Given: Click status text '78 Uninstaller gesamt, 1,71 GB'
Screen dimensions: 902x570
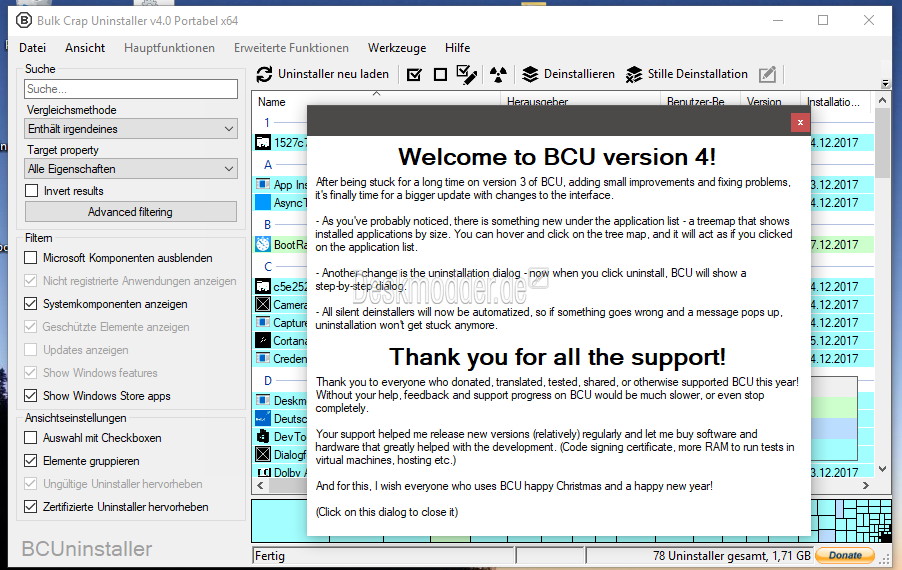Looking at the screenshot, I should 731,556.
